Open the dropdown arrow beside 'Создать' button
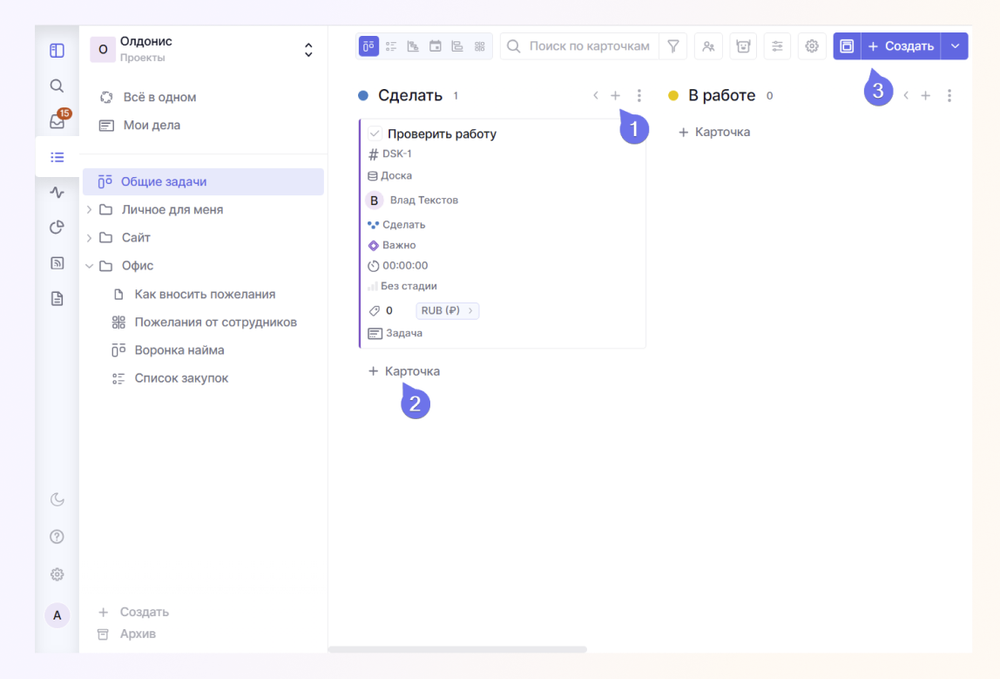 click(x=955, y=46)
